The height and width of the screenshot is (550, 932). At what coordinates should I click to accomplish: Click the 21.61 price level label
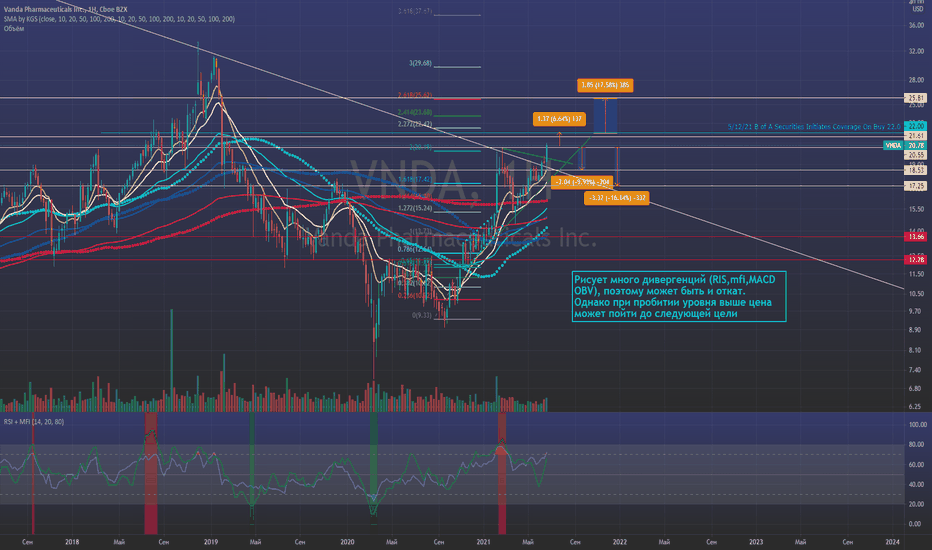915,136
